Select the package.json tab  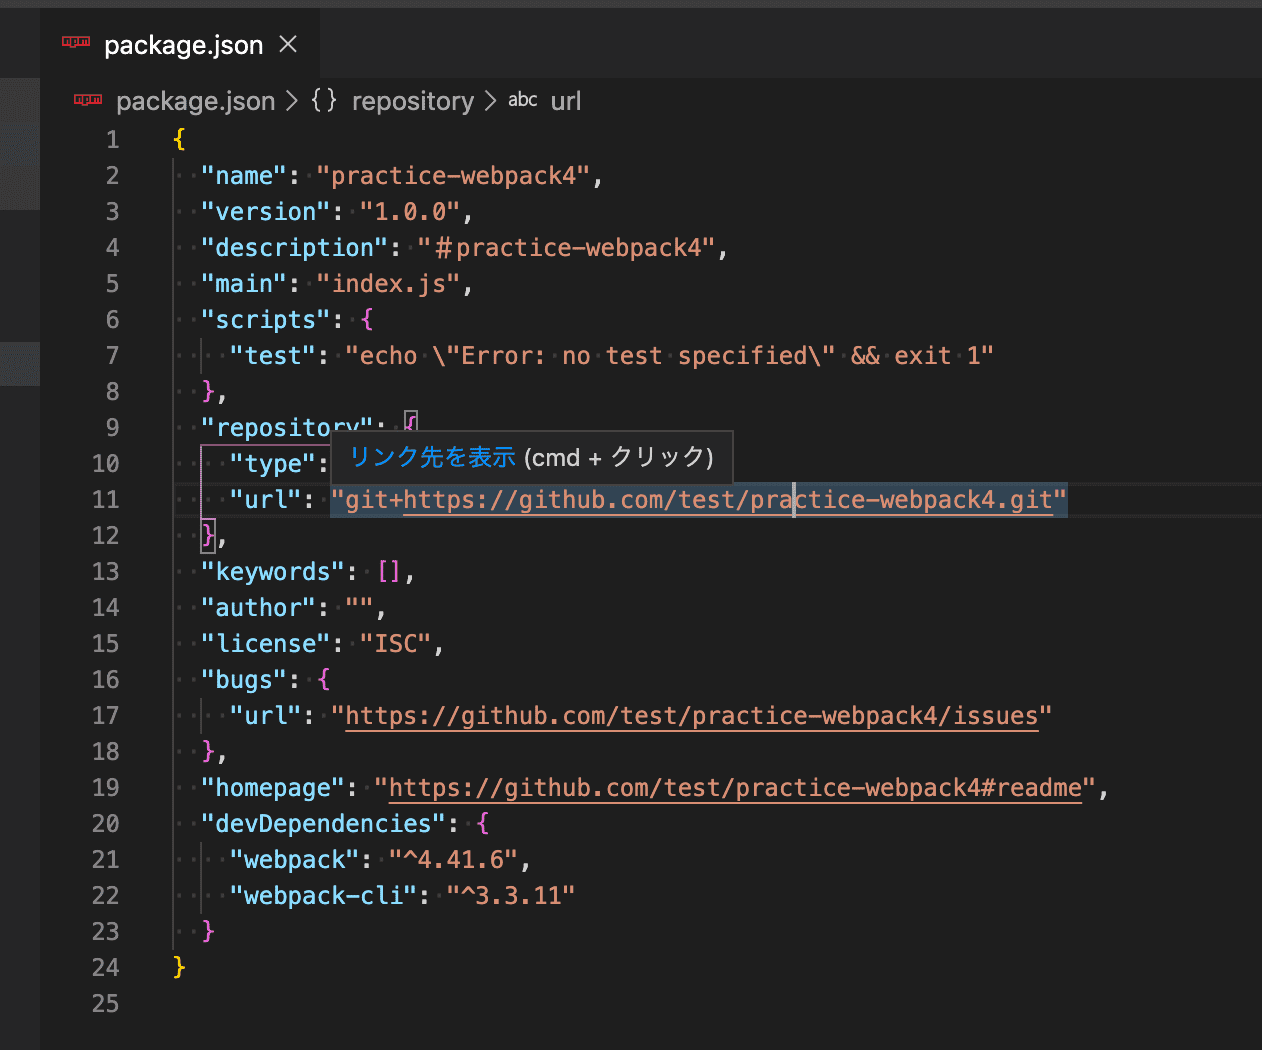(180, 44)
